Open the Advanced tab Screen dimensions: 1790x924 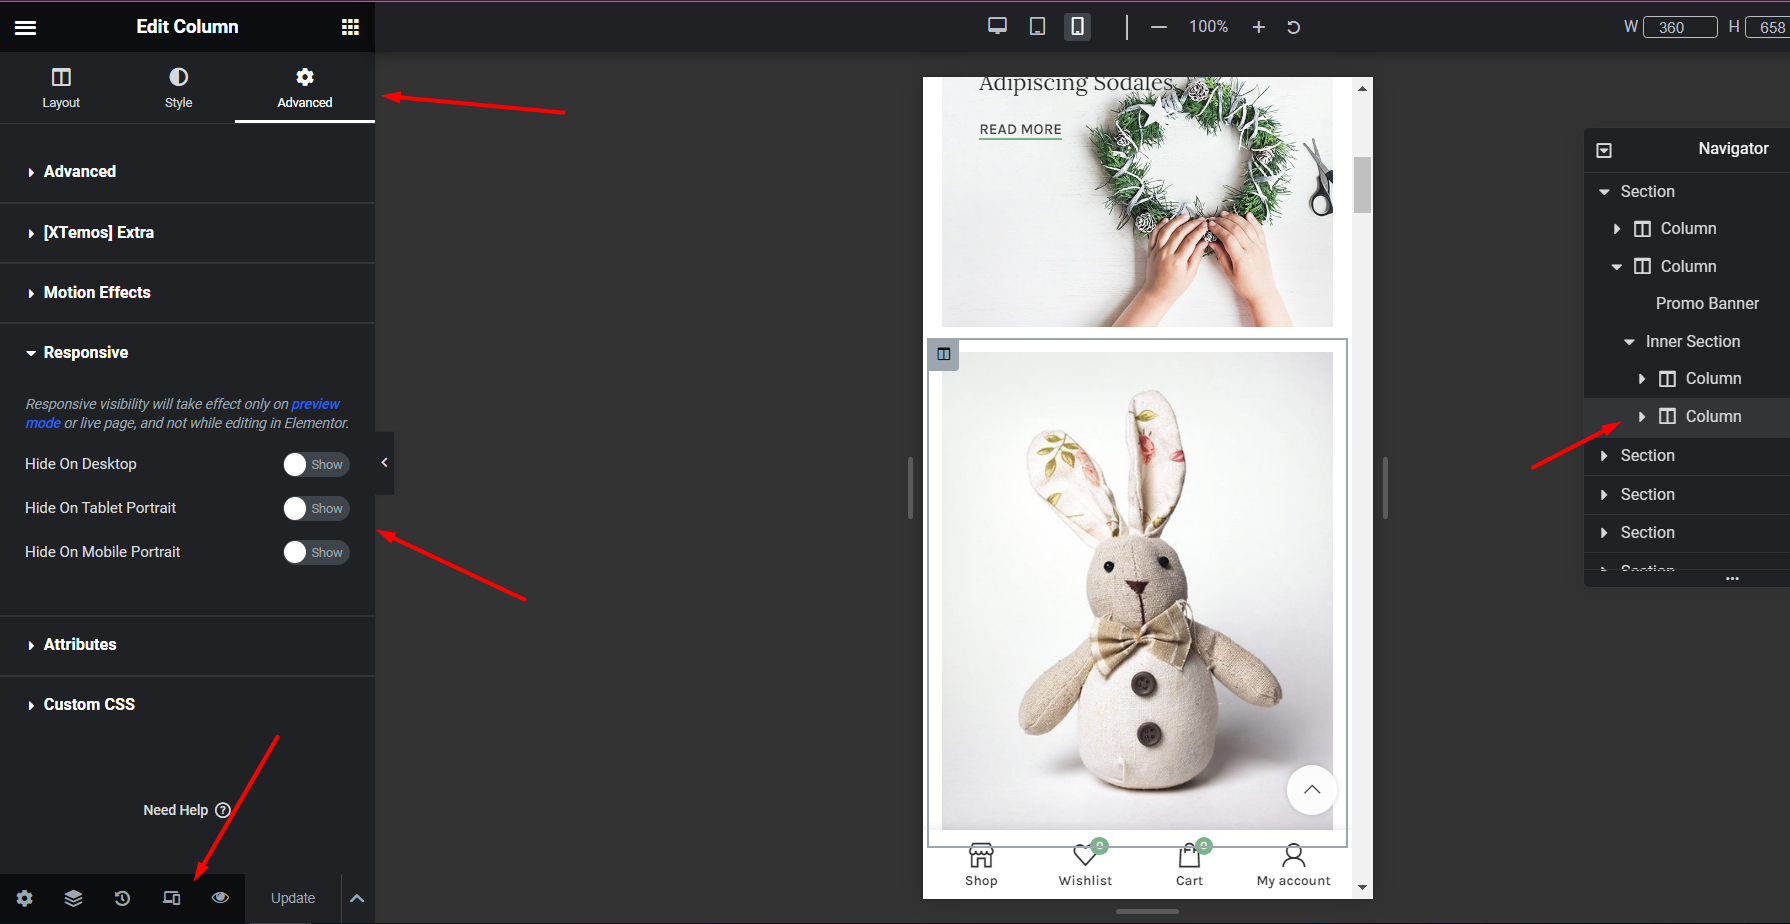pos(305,88)
